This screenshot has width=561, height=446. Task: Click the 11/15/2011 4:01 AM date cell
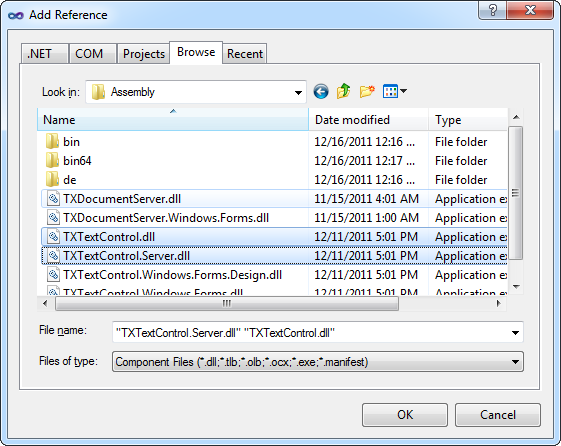pyautogui.click(x=366, y=199)
